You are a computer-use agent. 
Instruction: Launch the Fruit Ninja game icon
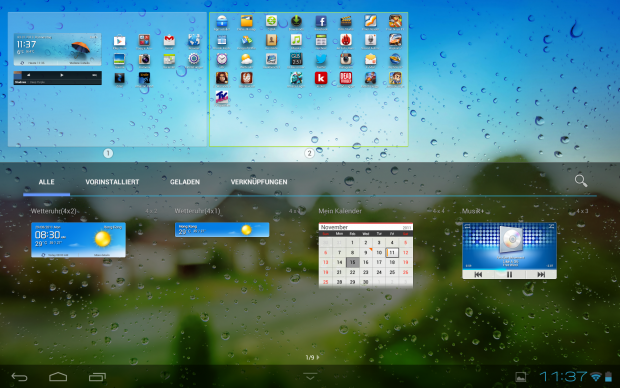click(395, 21)
